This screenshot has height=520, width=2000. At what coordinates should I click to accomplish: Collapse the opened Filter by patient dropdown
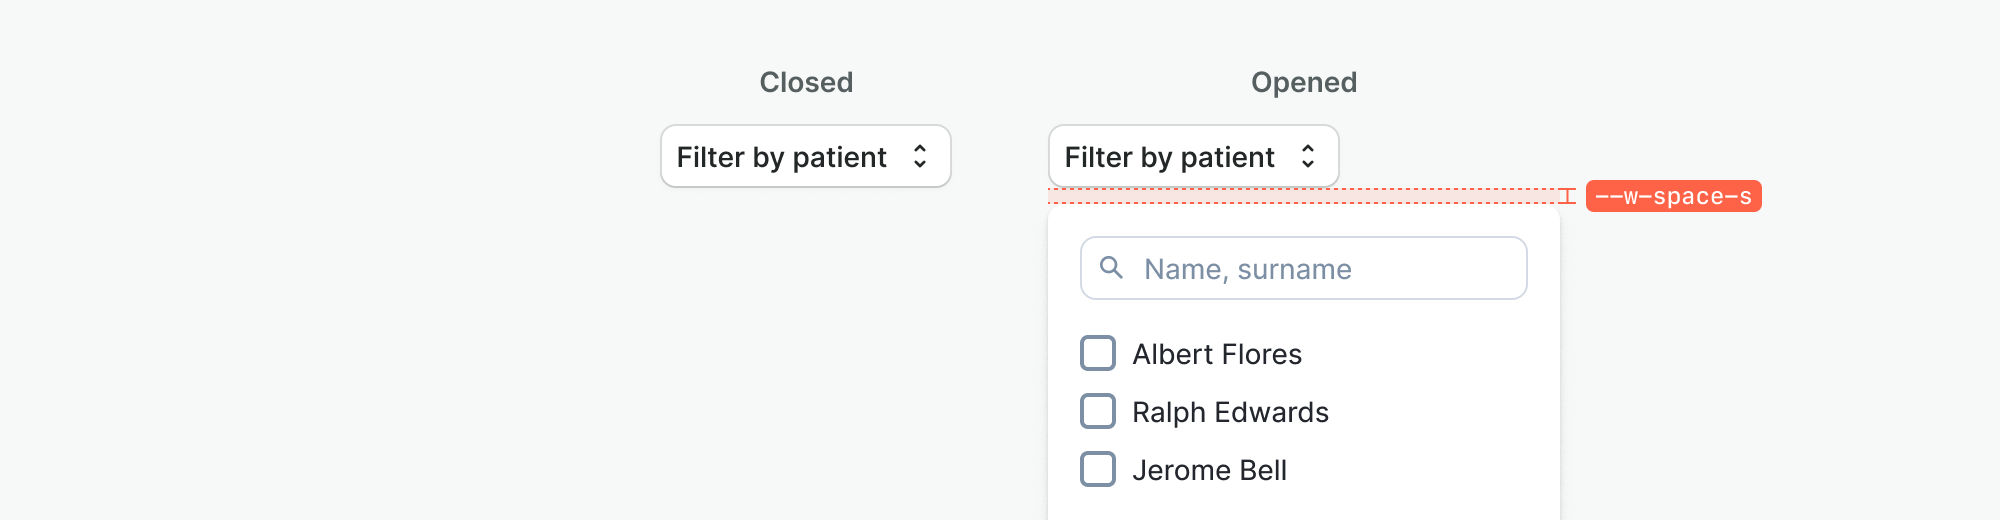(x=1193, y=156)
